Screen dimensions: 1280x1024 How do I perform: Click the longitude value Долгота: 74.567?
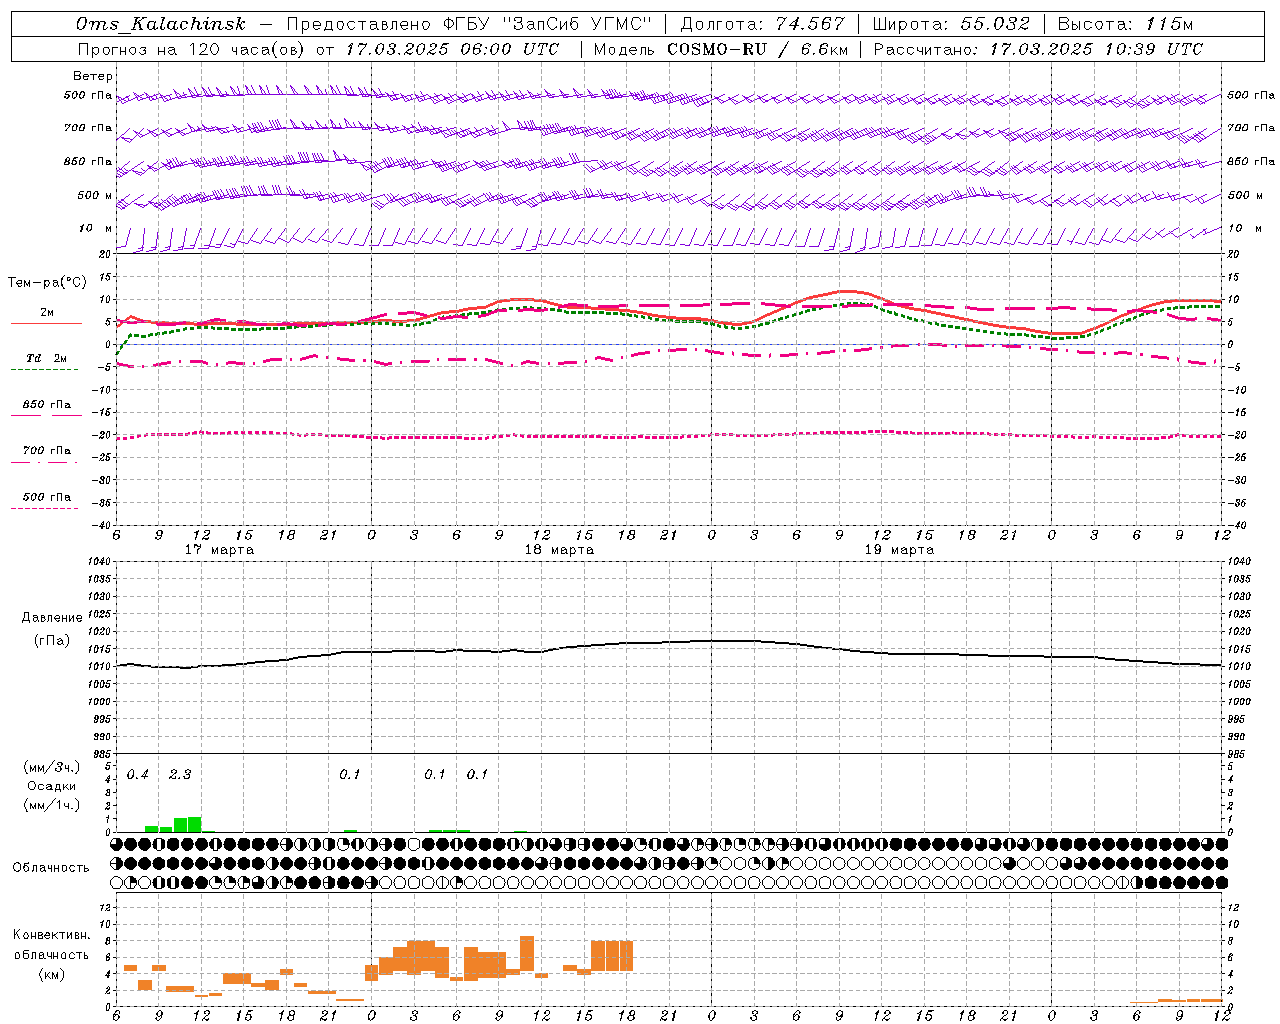coord(762,24)
